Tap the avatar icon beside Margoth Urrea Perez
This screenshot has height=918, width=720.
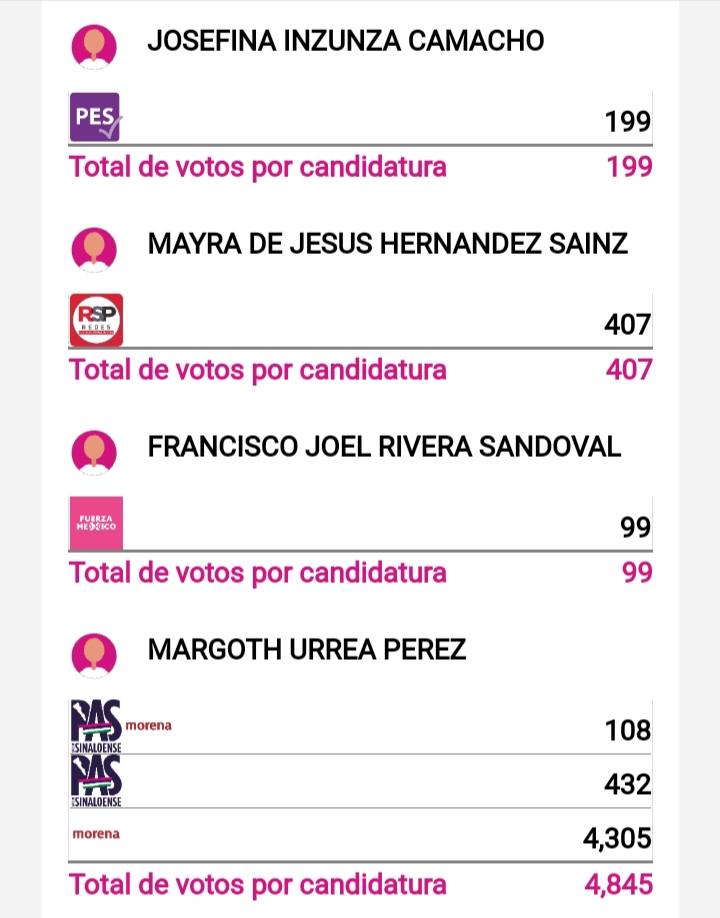pos(95,654)
